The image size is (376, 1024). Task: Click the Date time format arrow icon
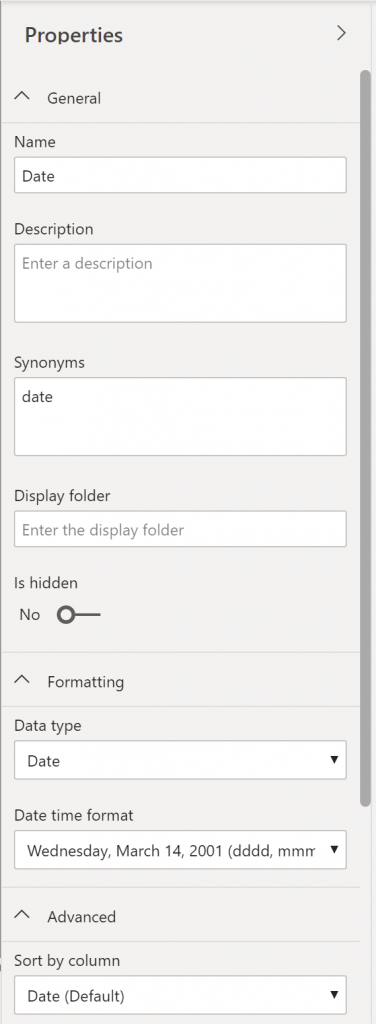coord(334,850)
